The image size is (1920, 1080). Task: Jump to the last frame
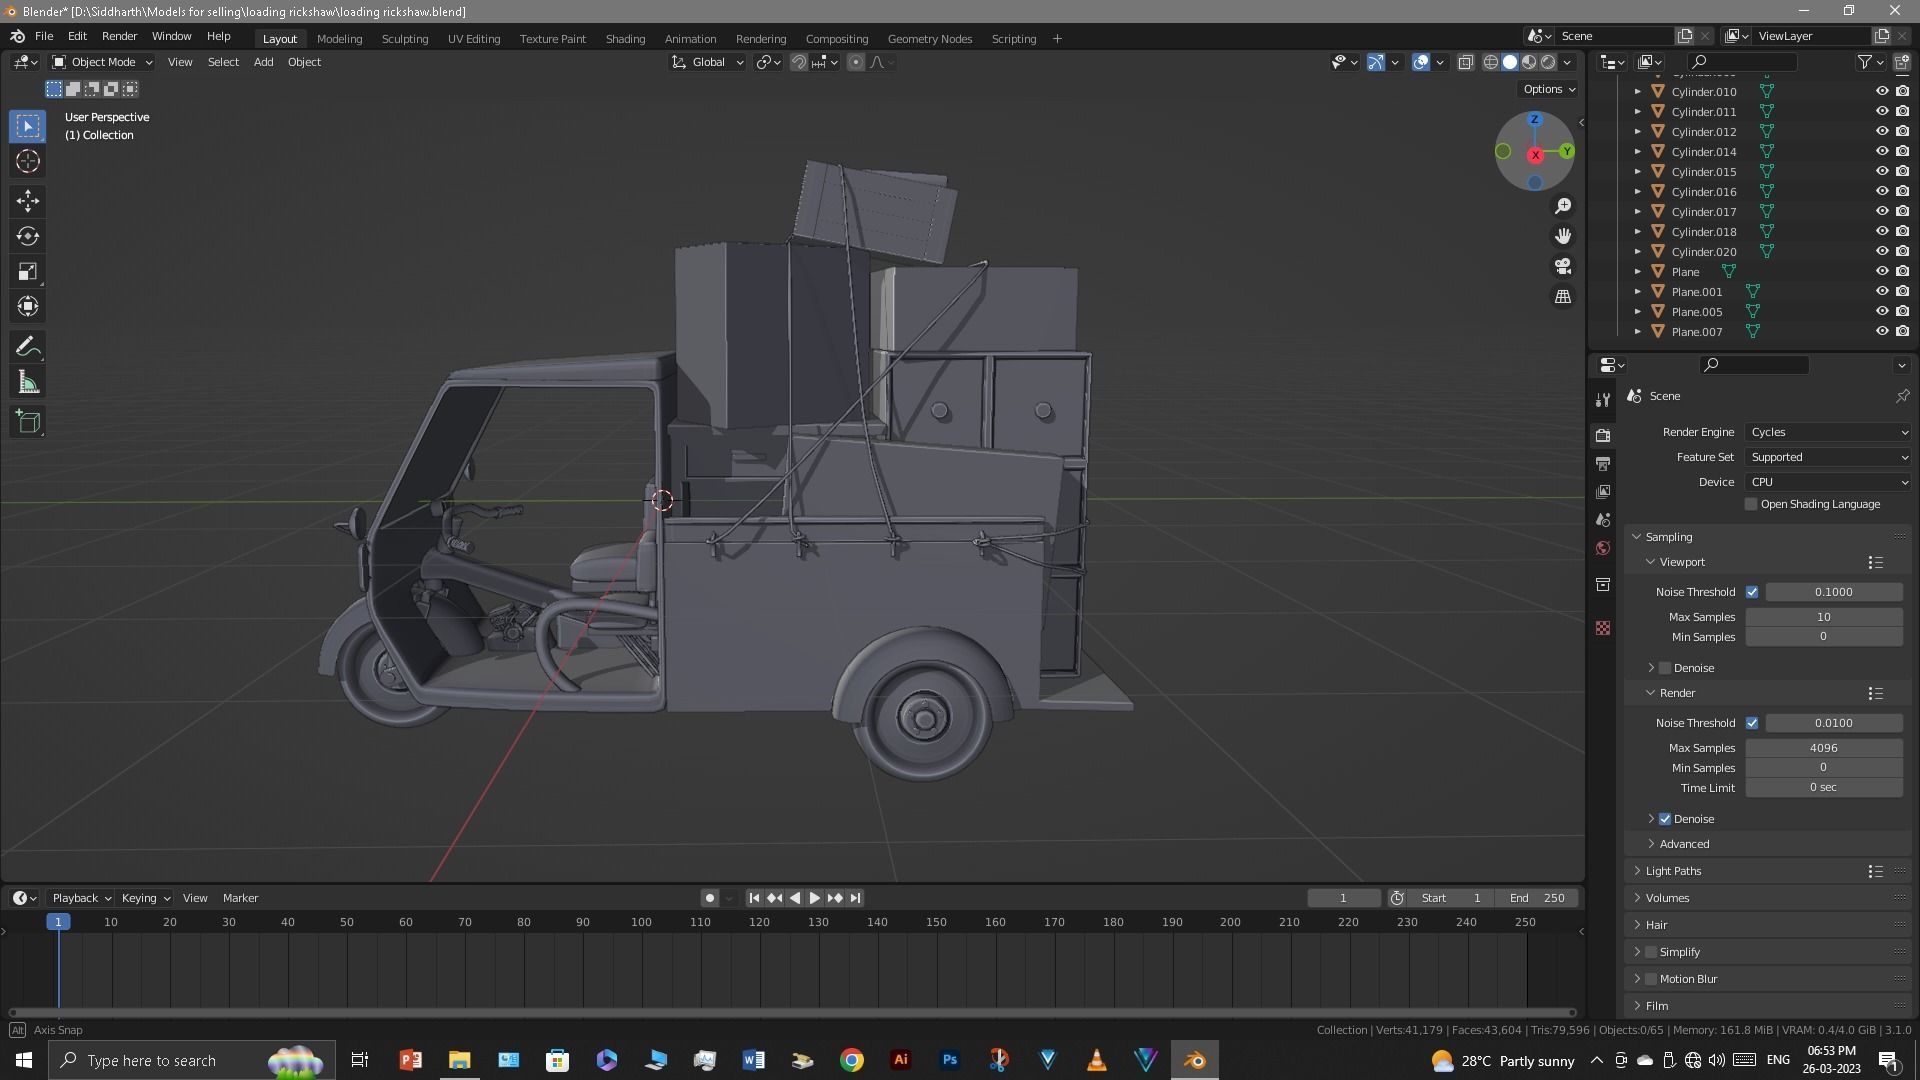pyautogui.click(x=855, y=898)
